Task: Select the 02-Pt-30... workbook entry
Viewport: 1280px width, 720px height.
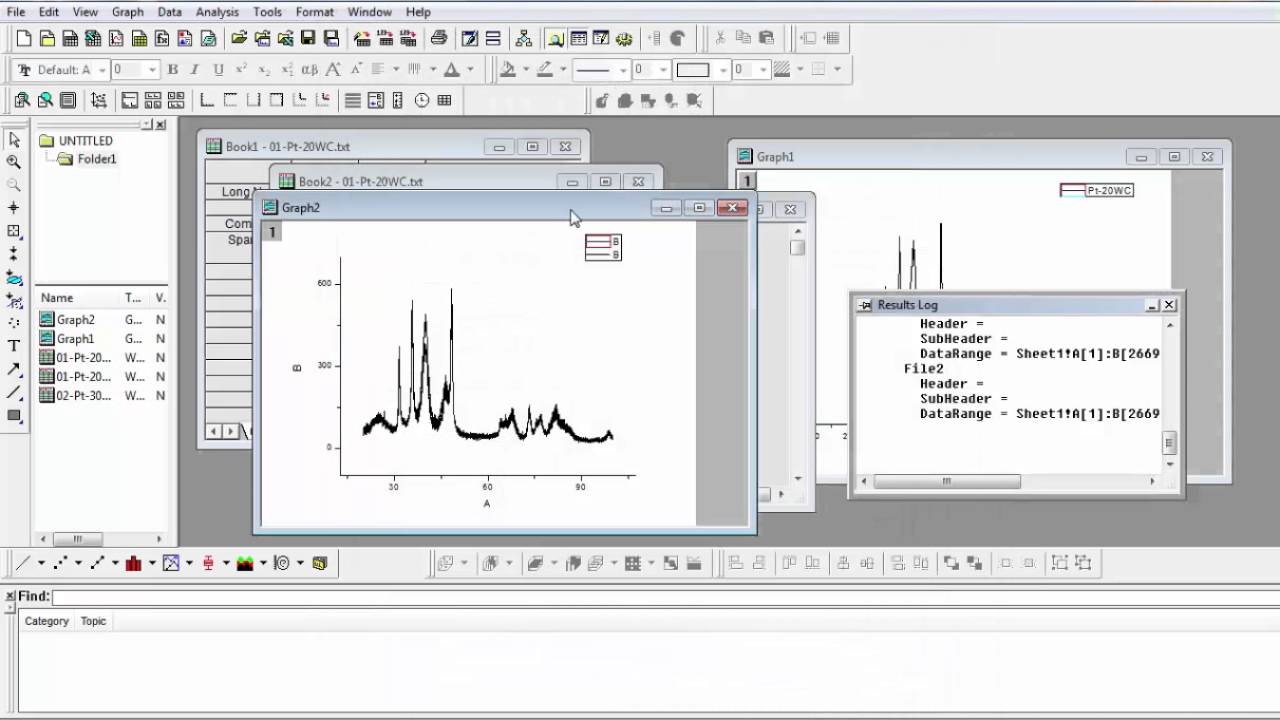Action: click(x=83, y=396)
